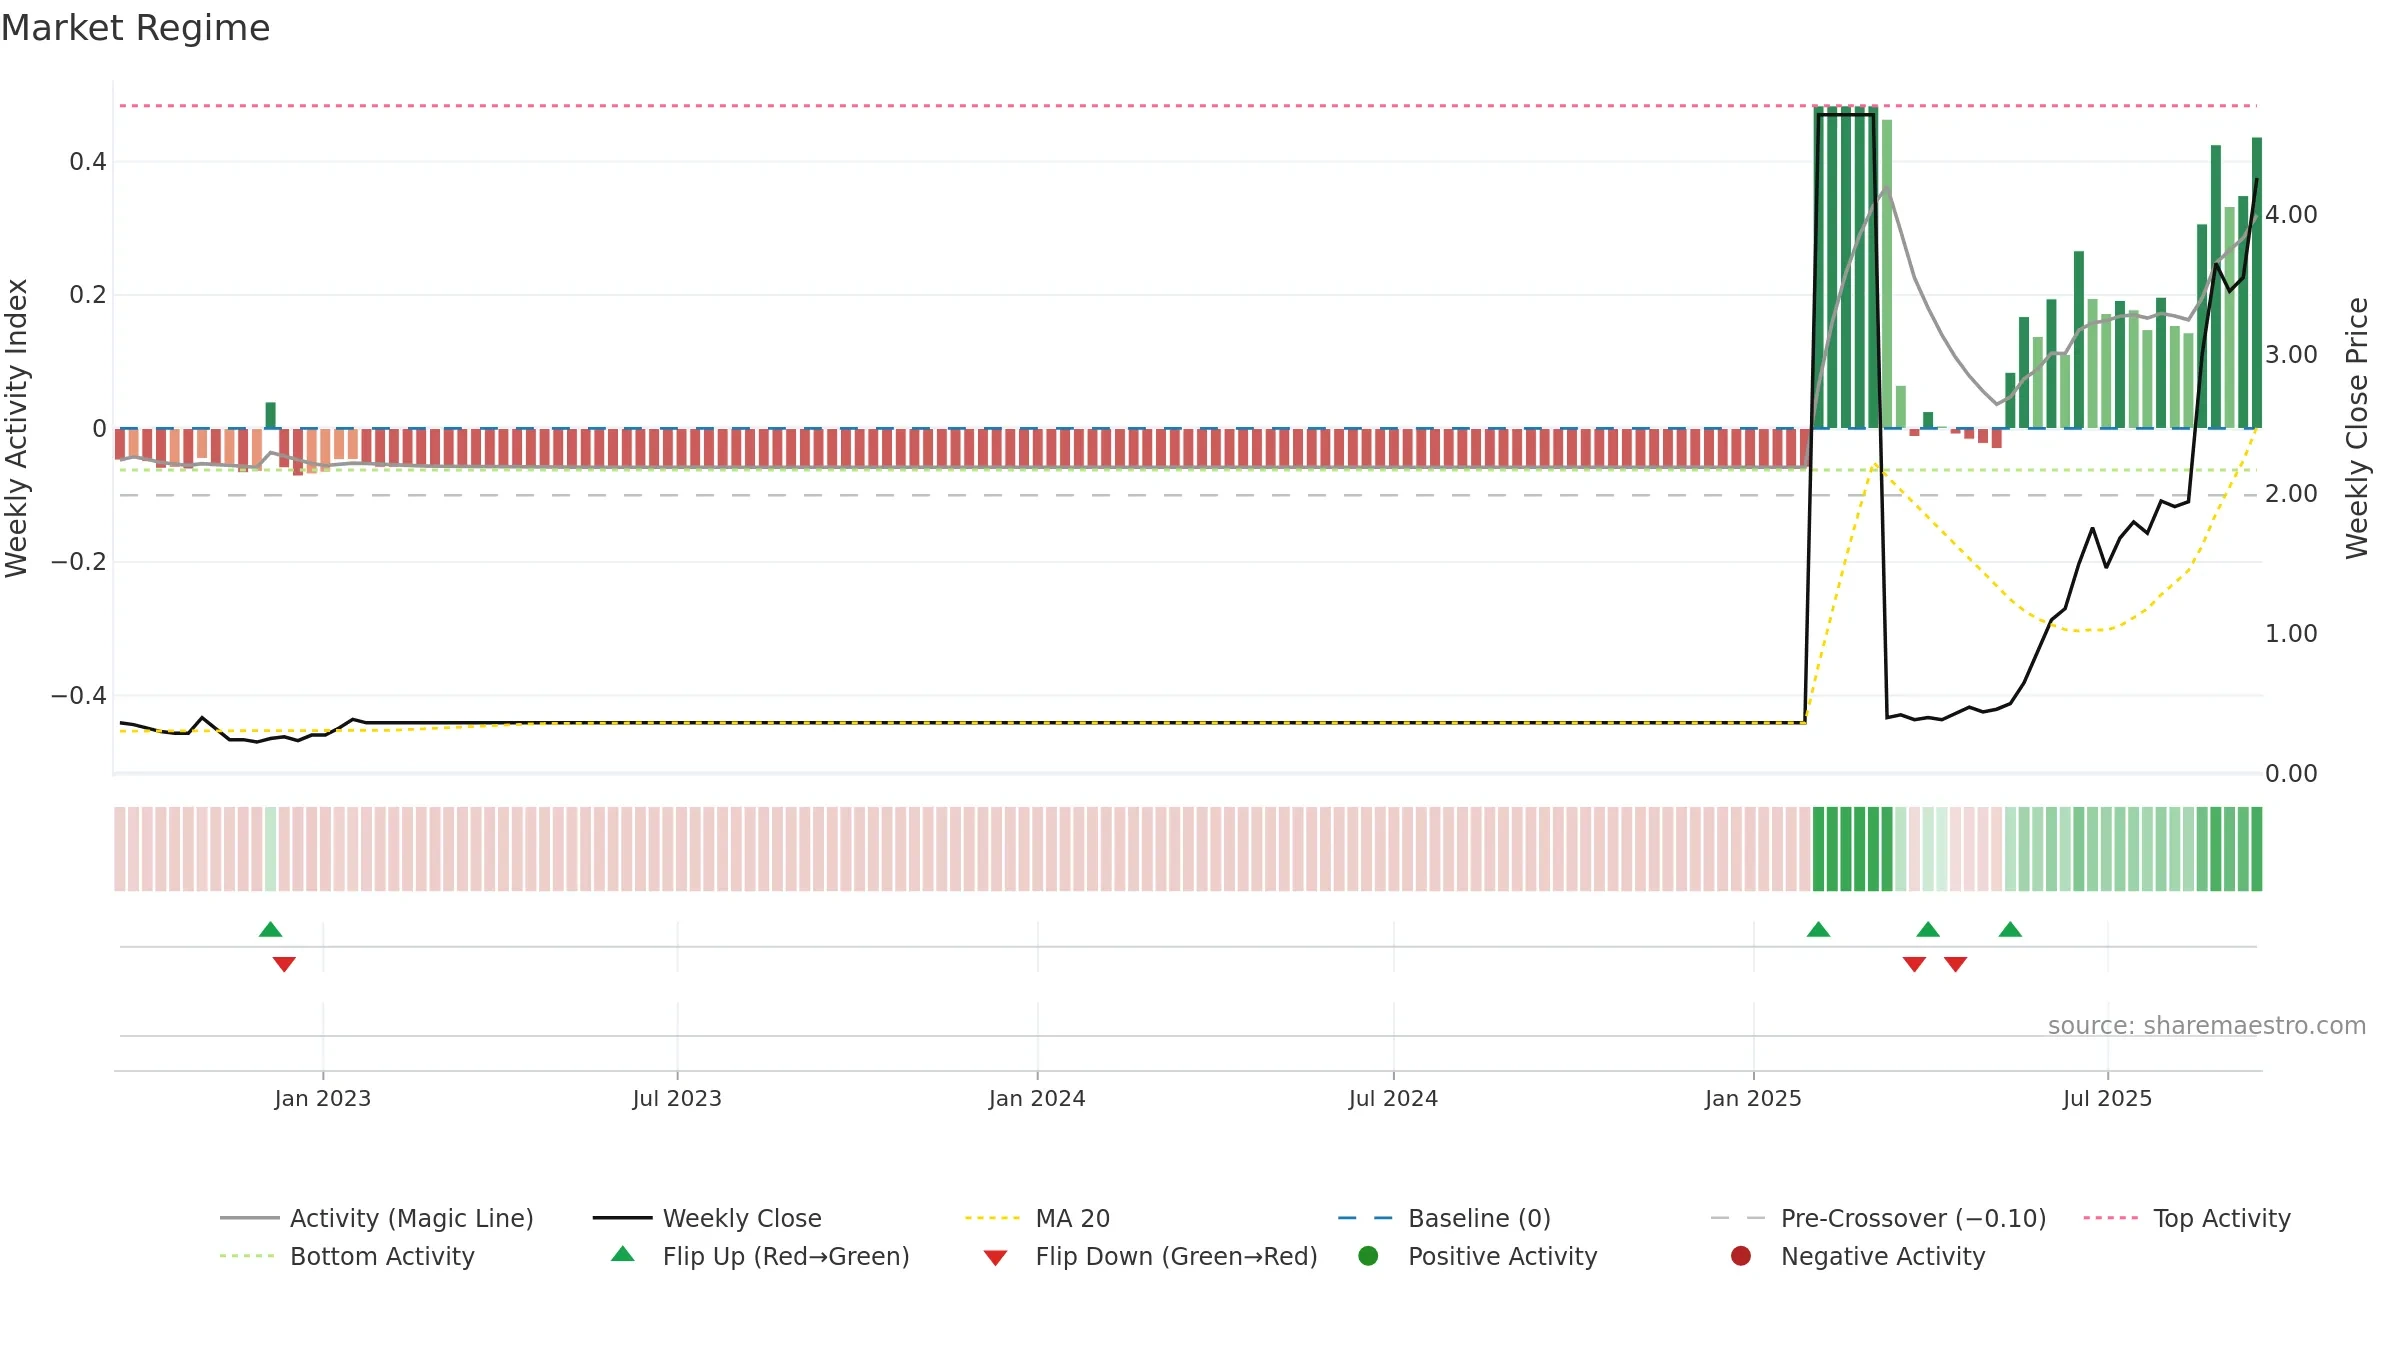The height and width of the screenshot is (1350, 2400).
Task: Toggle Activity (Magic Line) legend entry
Action: coord(377,1218)
